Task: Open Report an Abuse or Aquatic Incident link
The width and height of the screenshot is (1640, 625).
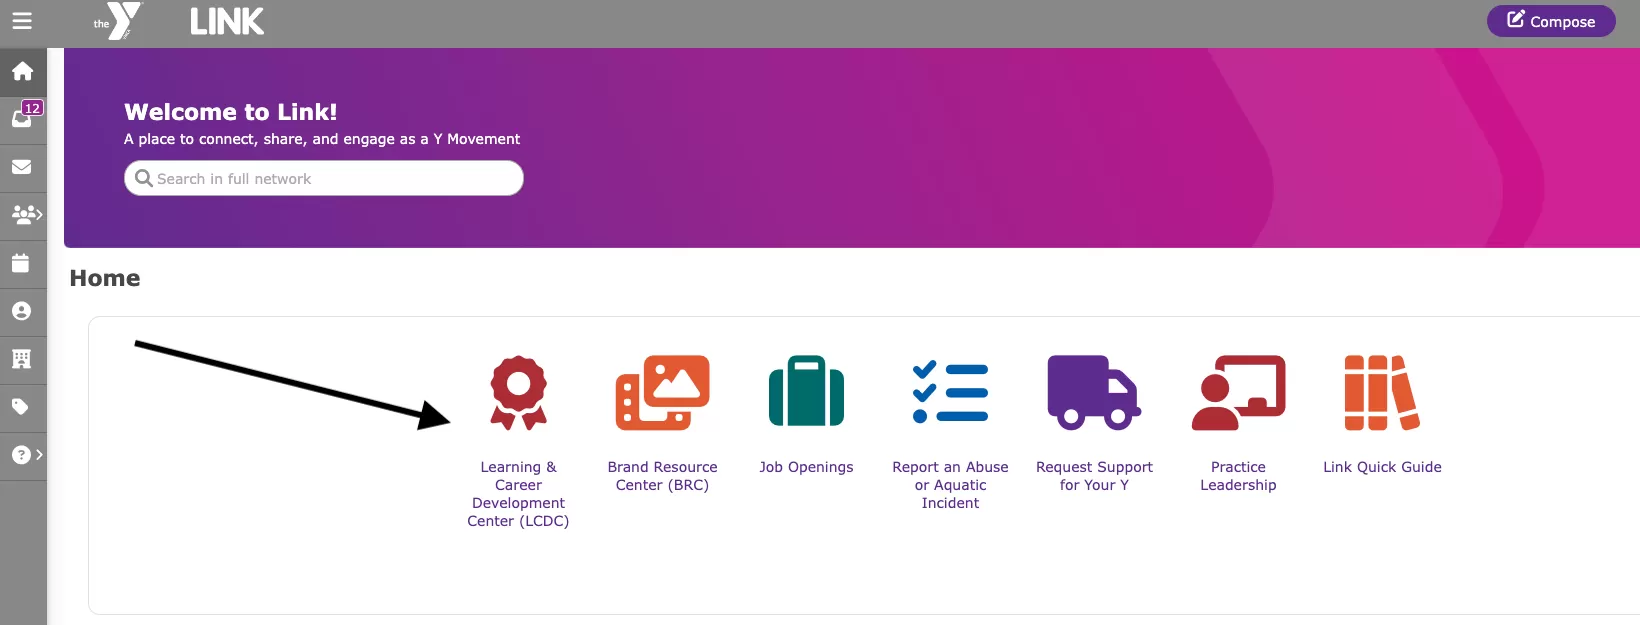Action: pyautogui.click(x=950, y=485)
